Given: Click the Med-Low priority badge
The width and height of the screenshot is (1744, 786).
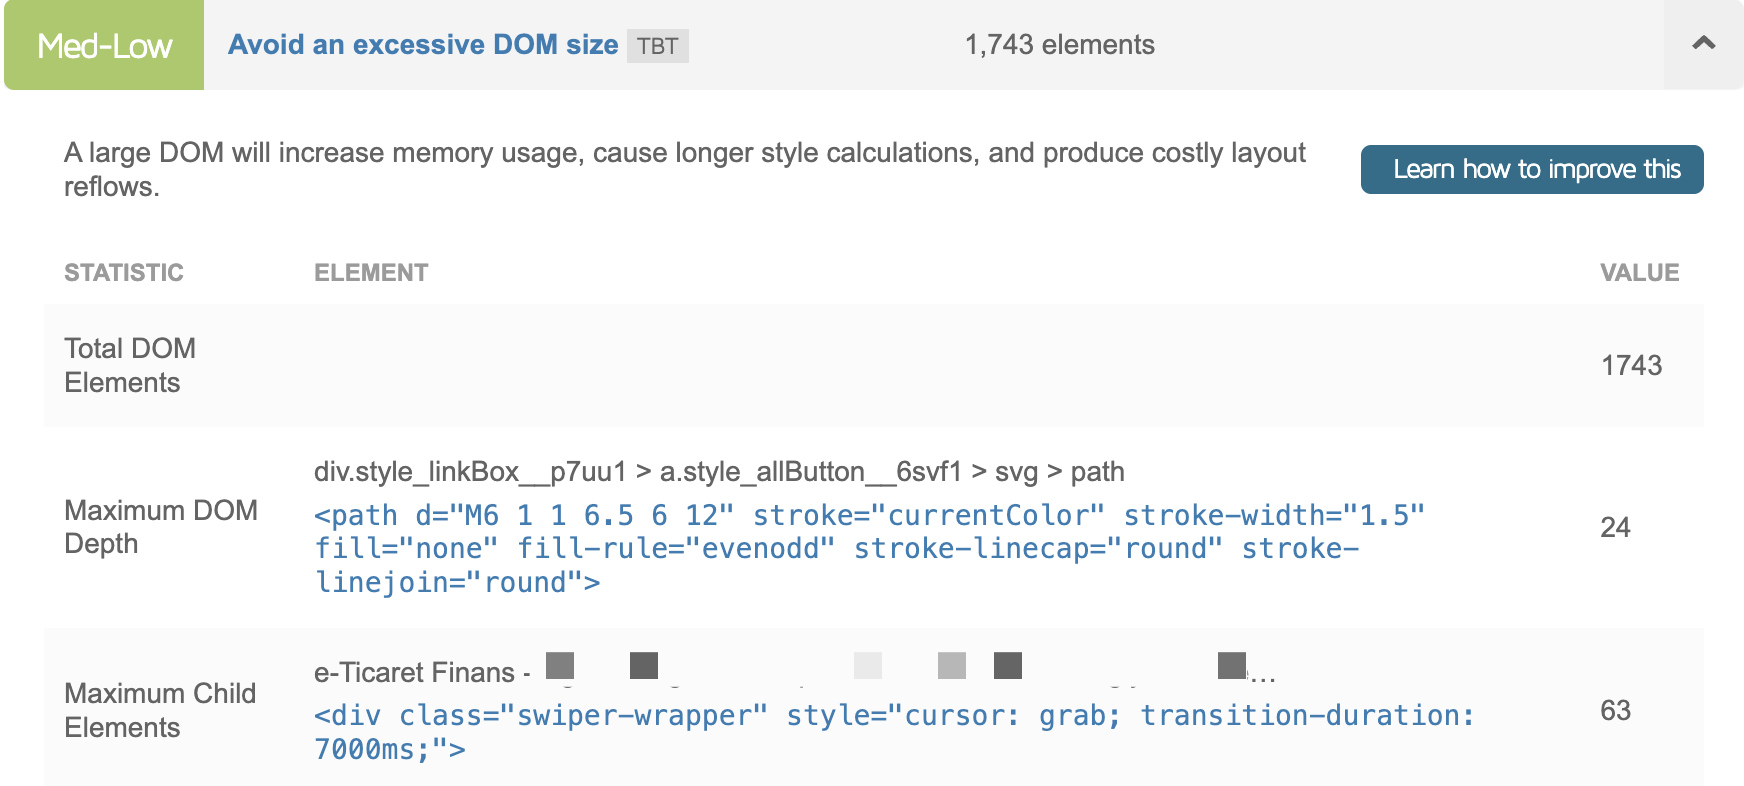Looking at the screenshot, I should pos(104,46).
